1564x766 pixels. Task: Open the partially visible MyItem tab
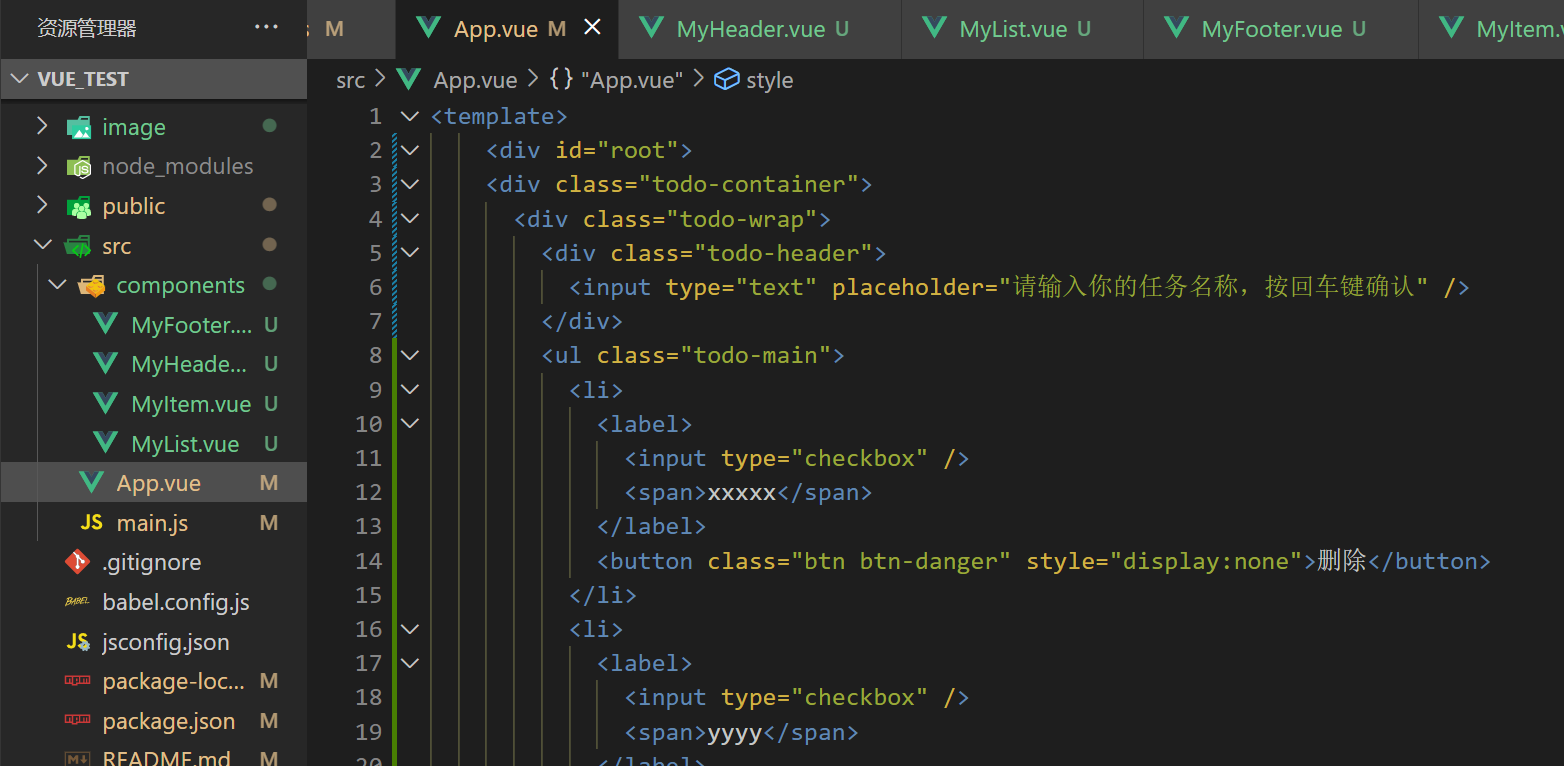[1492, 29]
